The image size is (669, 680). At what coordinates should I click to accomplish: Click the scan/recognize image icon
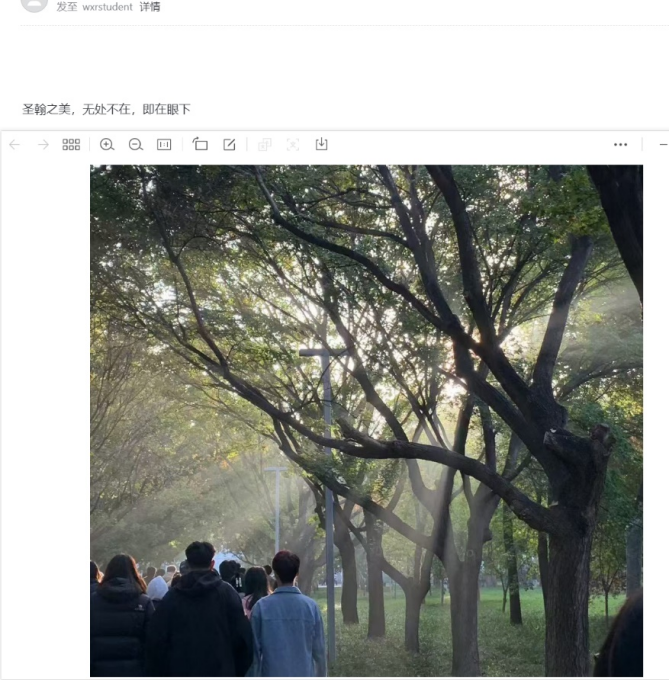[x=293, y=144]
